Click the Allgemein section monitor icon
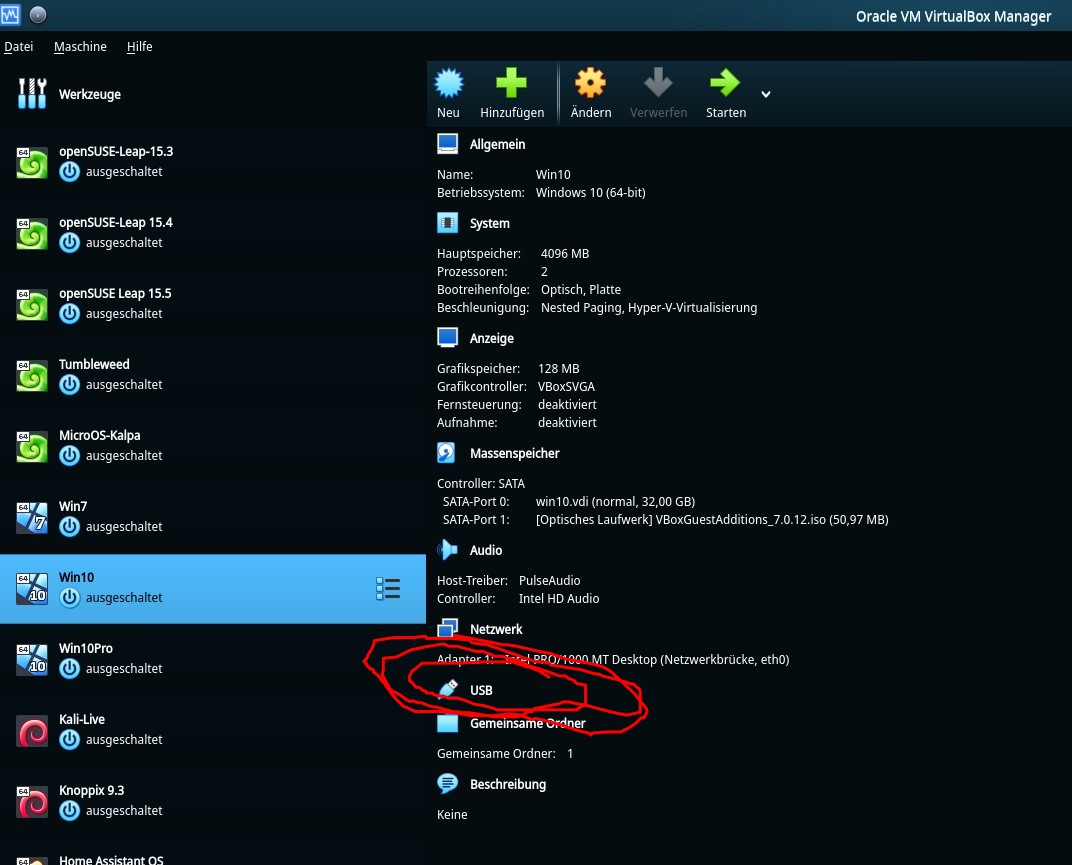Screen dimensions: 1072x865 click(448, 144)
